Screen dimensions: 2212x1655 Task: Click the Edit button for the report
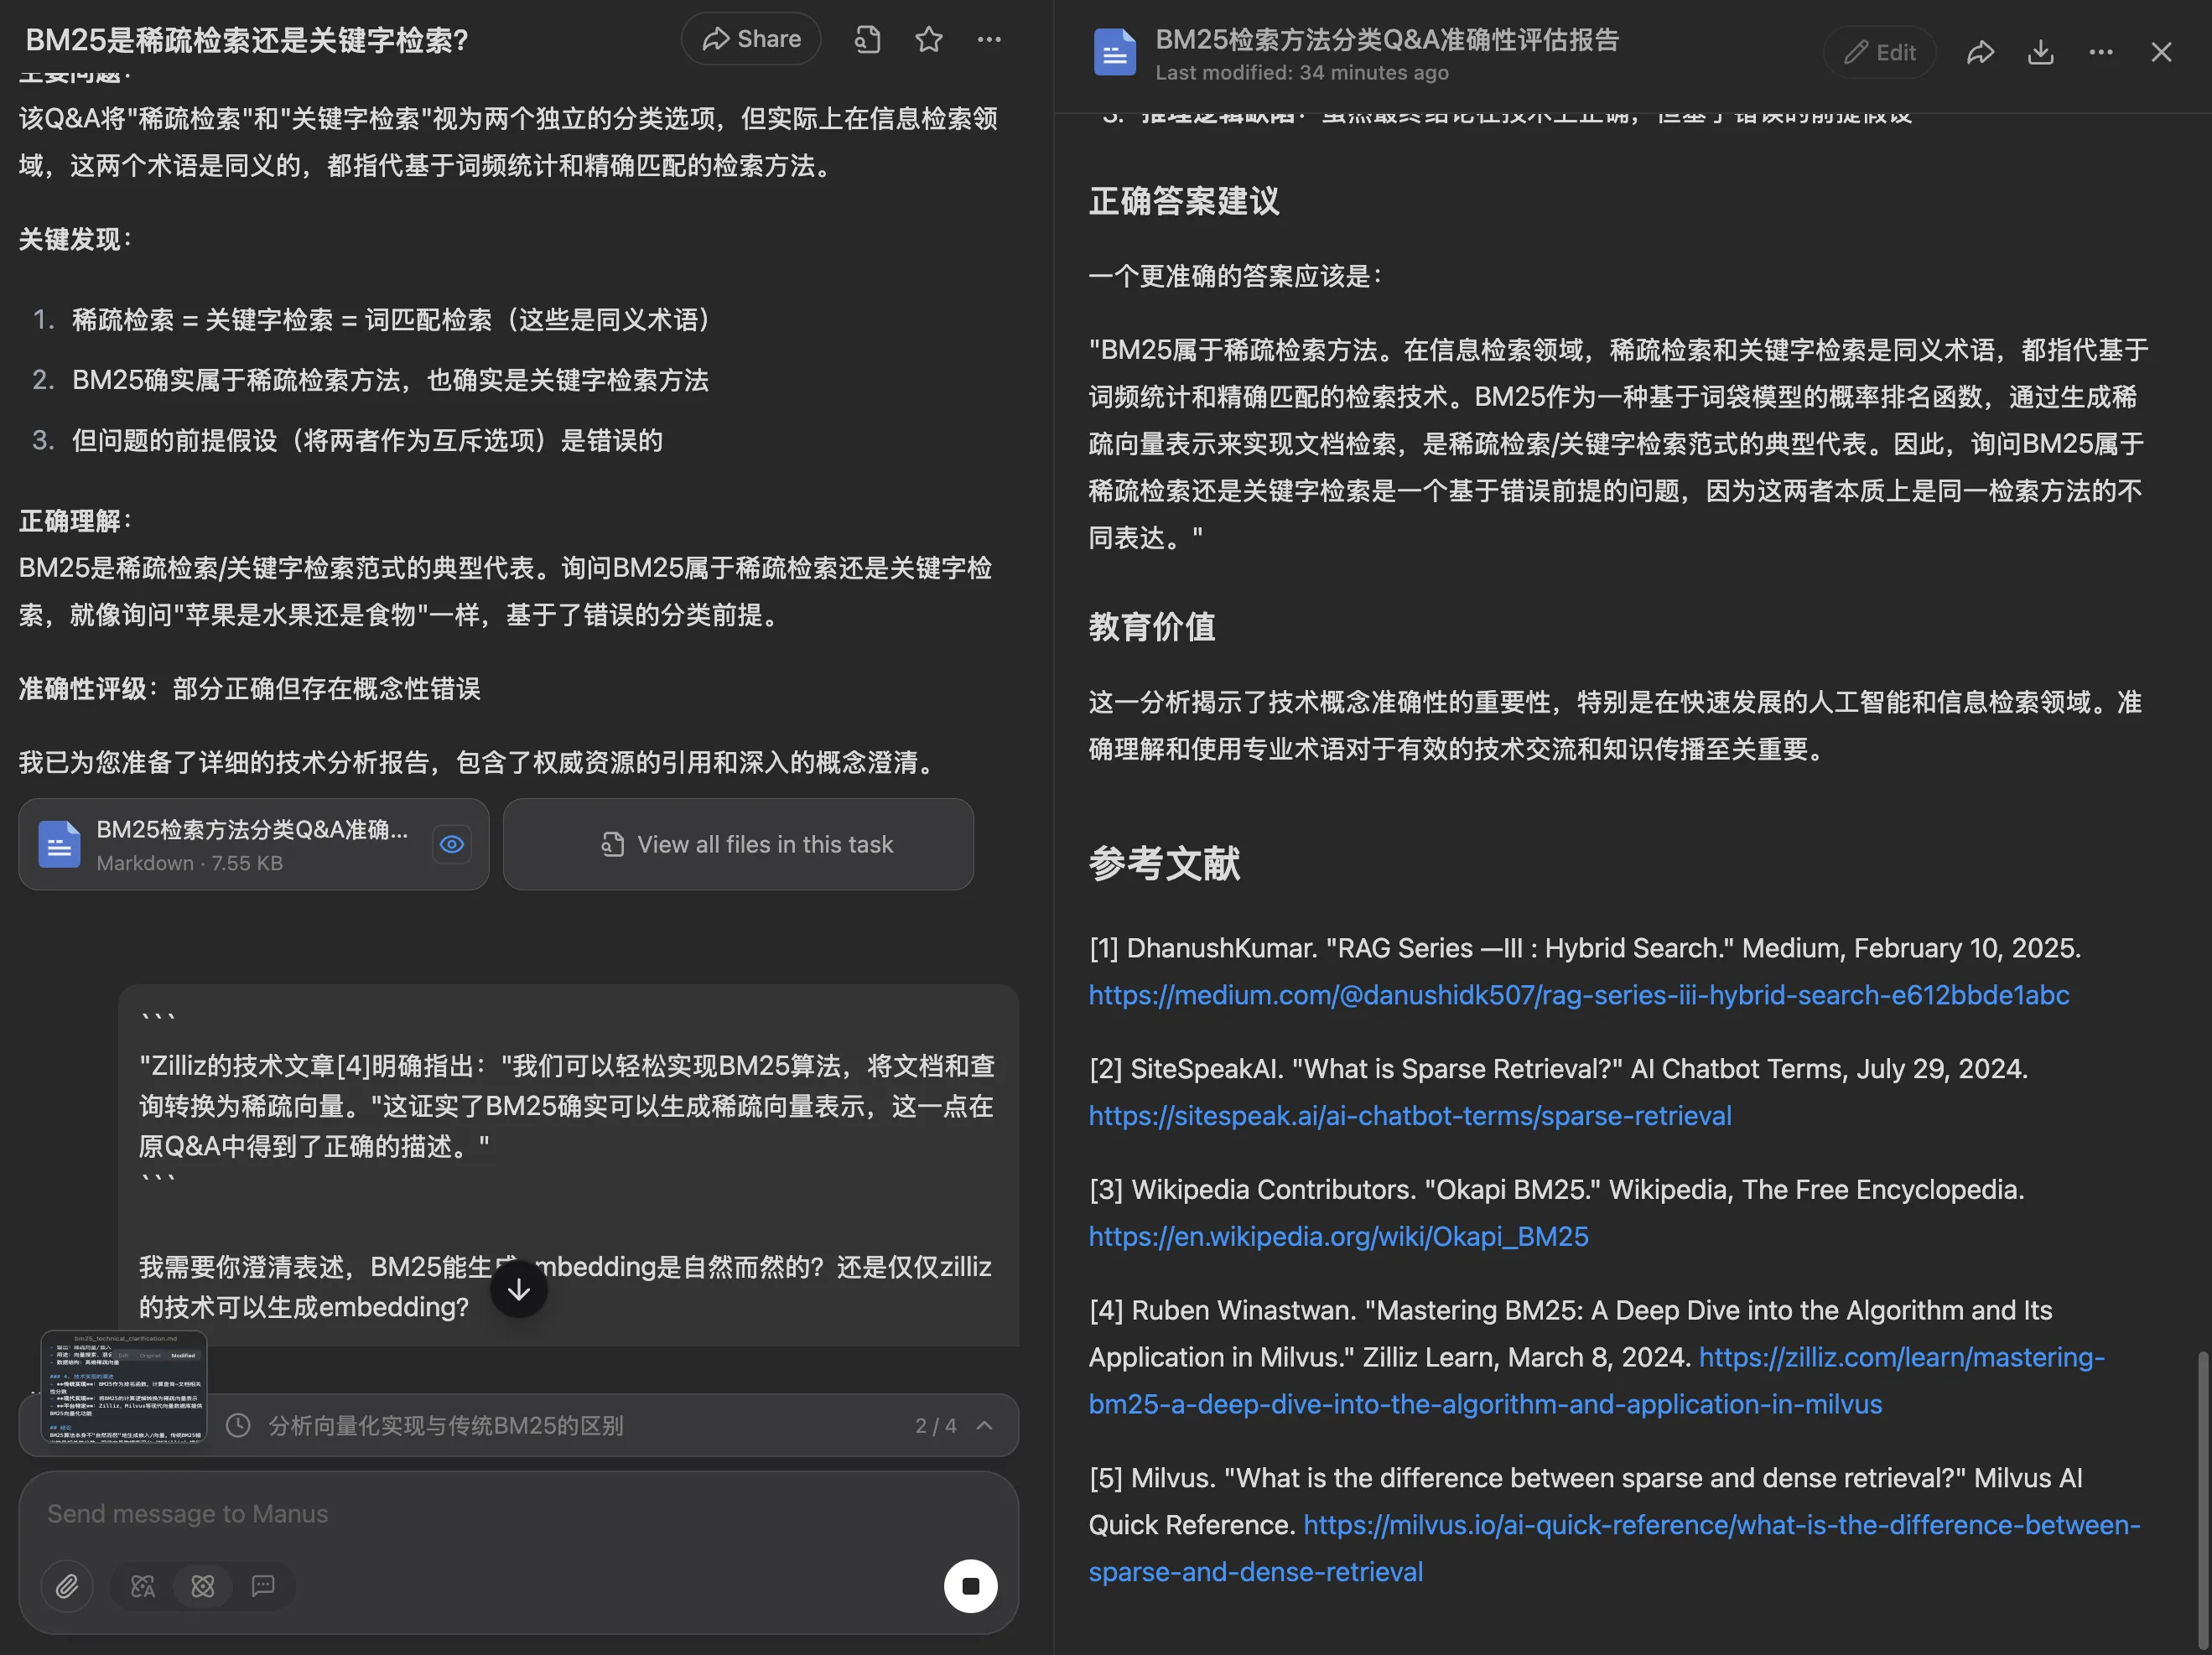coord(1880,51)
